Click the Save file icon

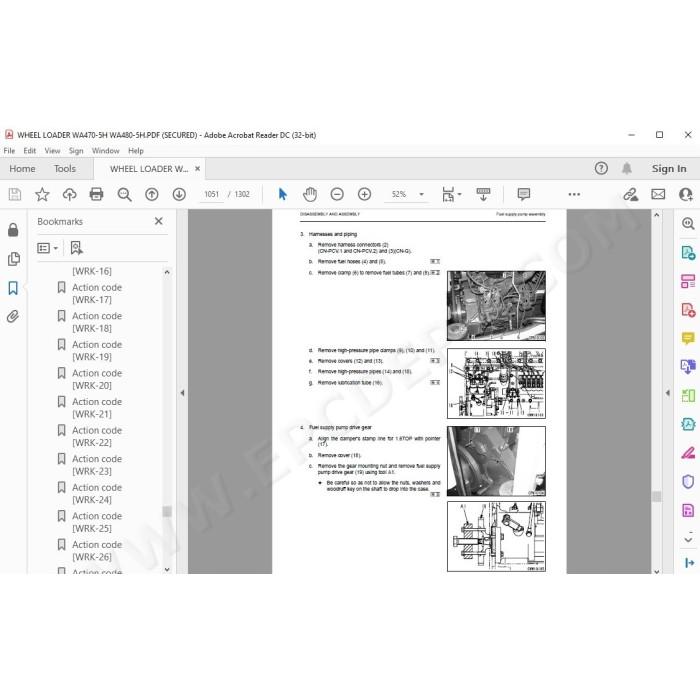tap(15, 194)
